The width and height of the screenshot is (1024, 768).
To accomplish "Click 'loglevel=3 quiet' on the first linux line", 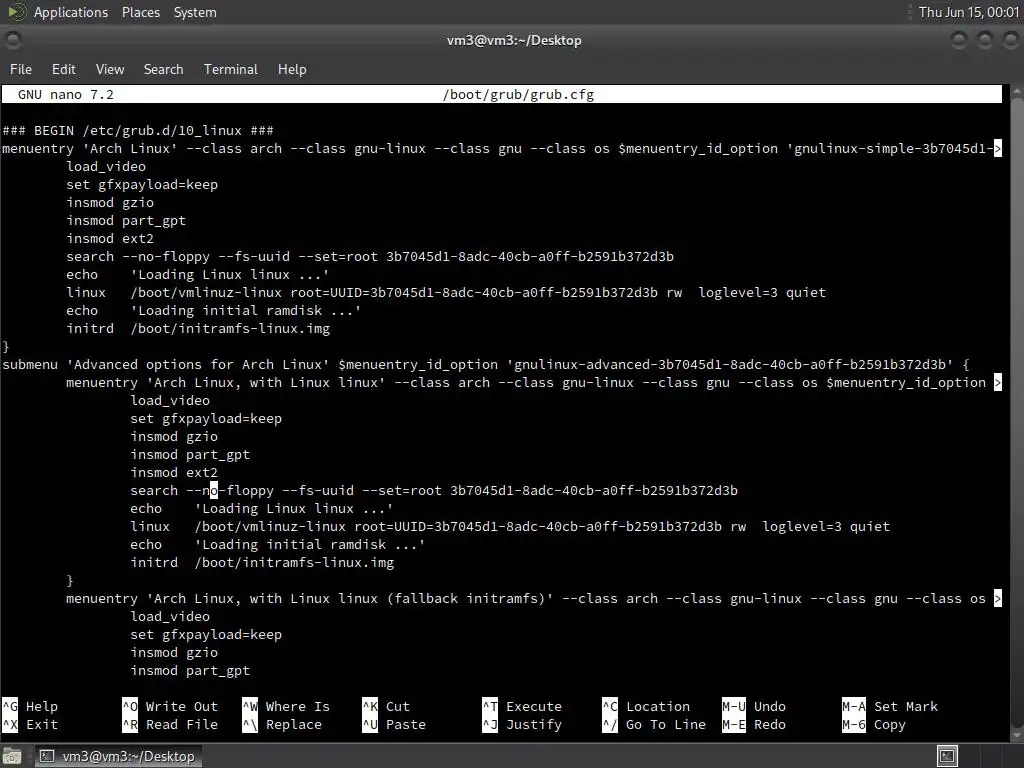I will tap(762, 293).
